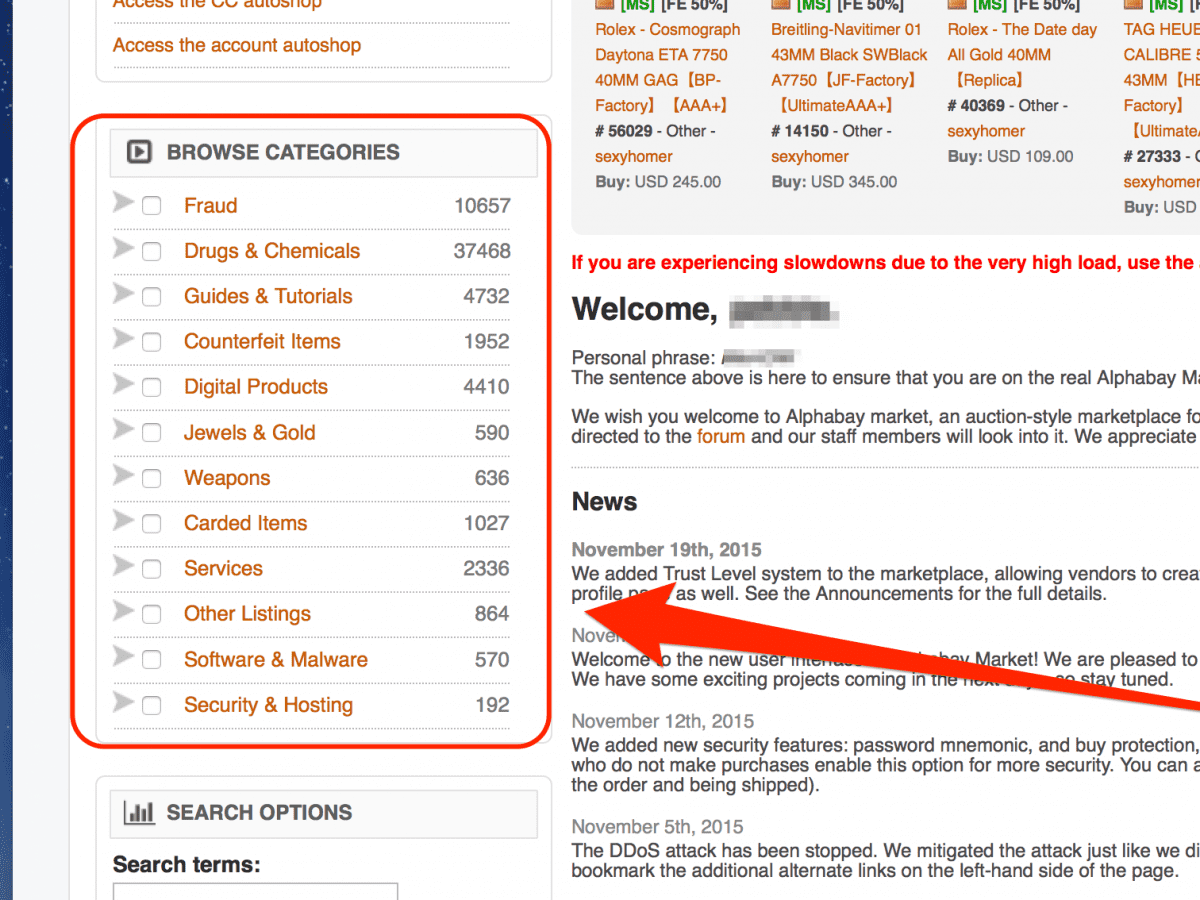The width and height of the screenshot is (1200, 900).
Task: Click the Browse Categories header play icon
Action: tap(138, 152)
